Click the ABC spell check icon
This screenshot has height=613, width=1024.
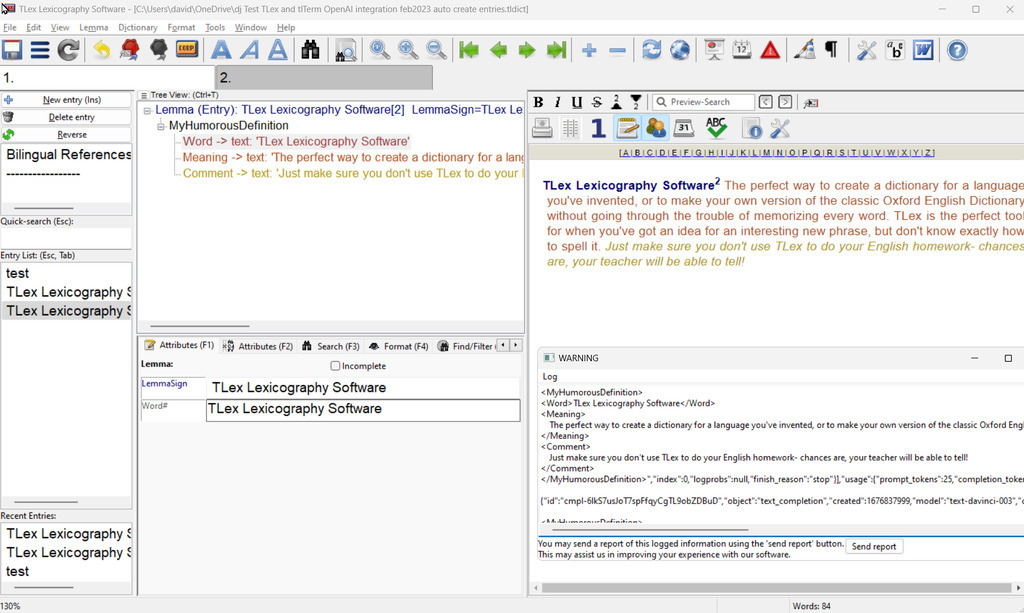pyautogui.click(x=716, y=128)
